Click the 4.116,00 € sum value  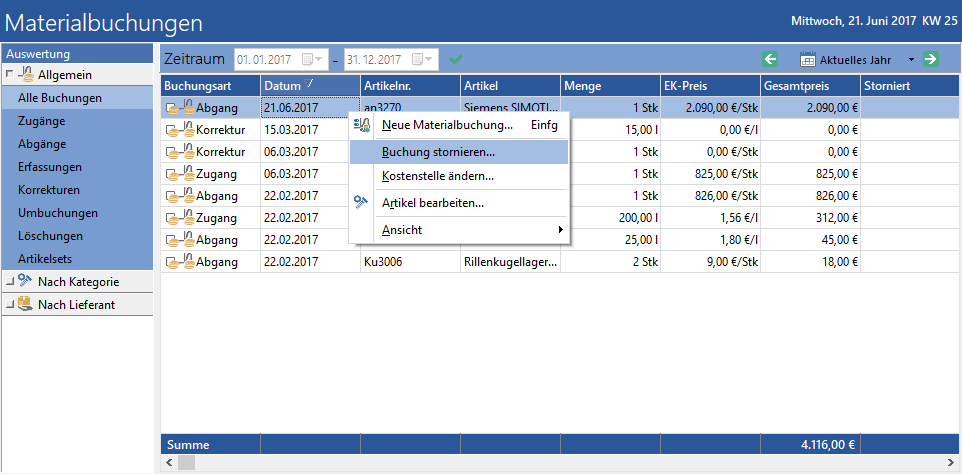point(828,445)
